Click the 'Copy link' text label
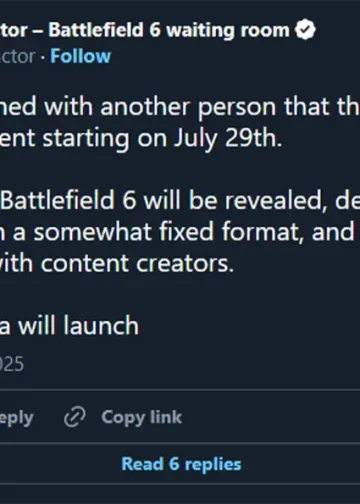The image size is (360, 504). [142, 417]
